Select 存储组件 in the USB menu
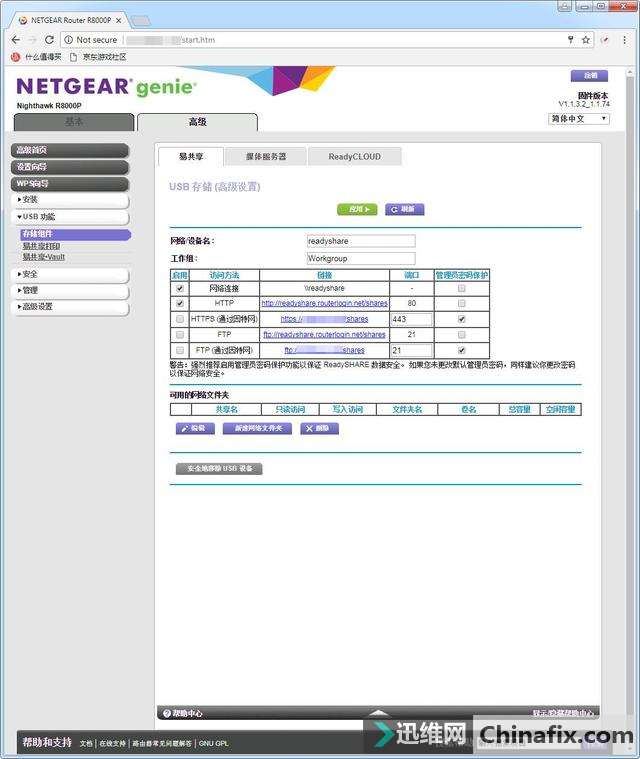Image resolution: width=640 pixels, height=759 pixels. pos(76,234)
